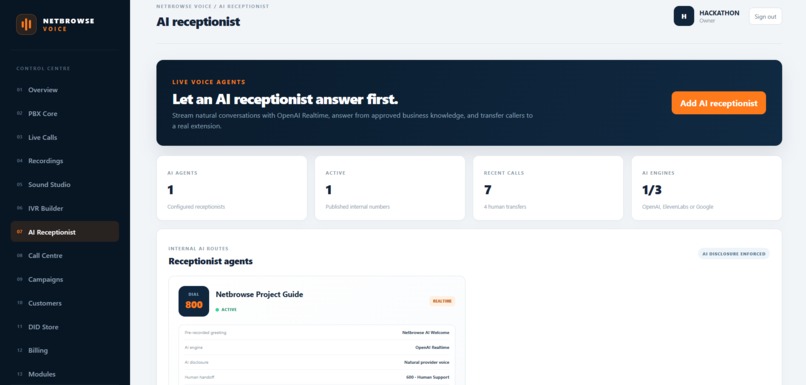Click the REALTIME tag on agent card

tap(442, 301)
